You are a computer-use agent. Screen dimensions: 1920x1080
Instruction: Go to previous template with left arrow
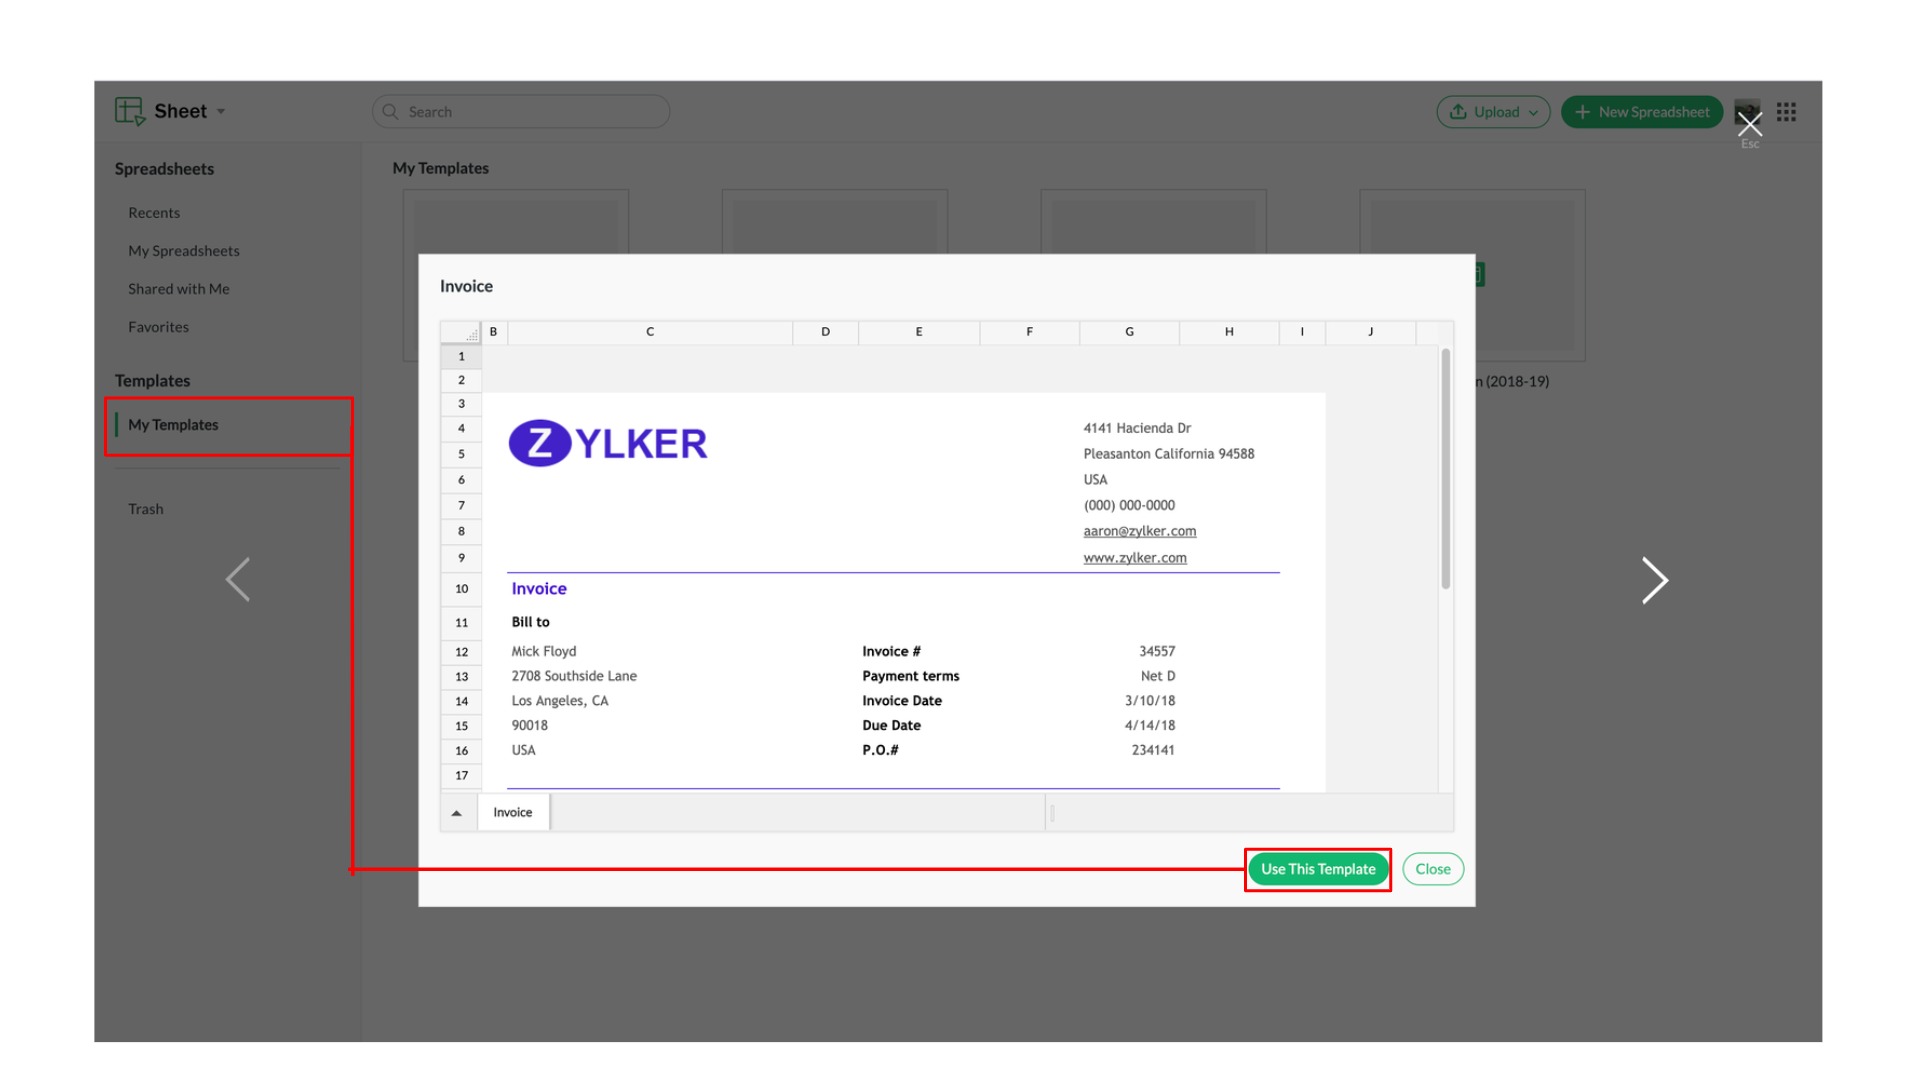click(x=238, y=580)
